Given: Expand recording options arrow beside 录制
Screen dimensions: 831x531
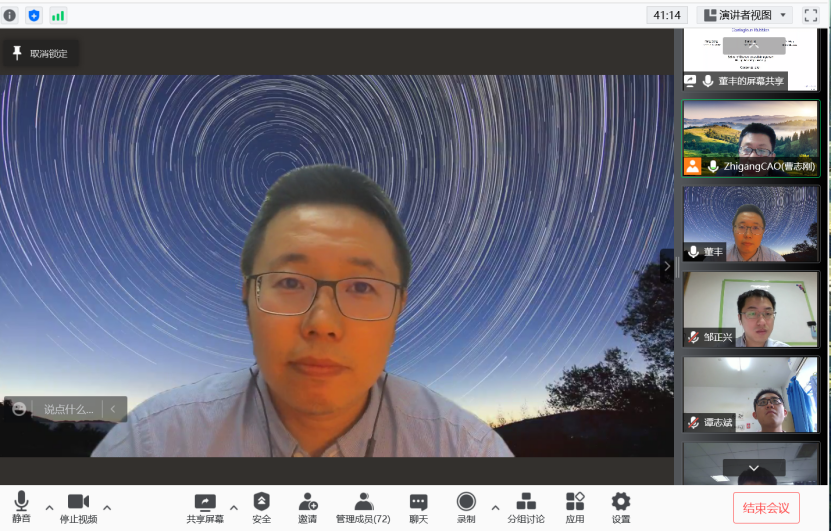Looking at the screenshot, I should point(495,508).
